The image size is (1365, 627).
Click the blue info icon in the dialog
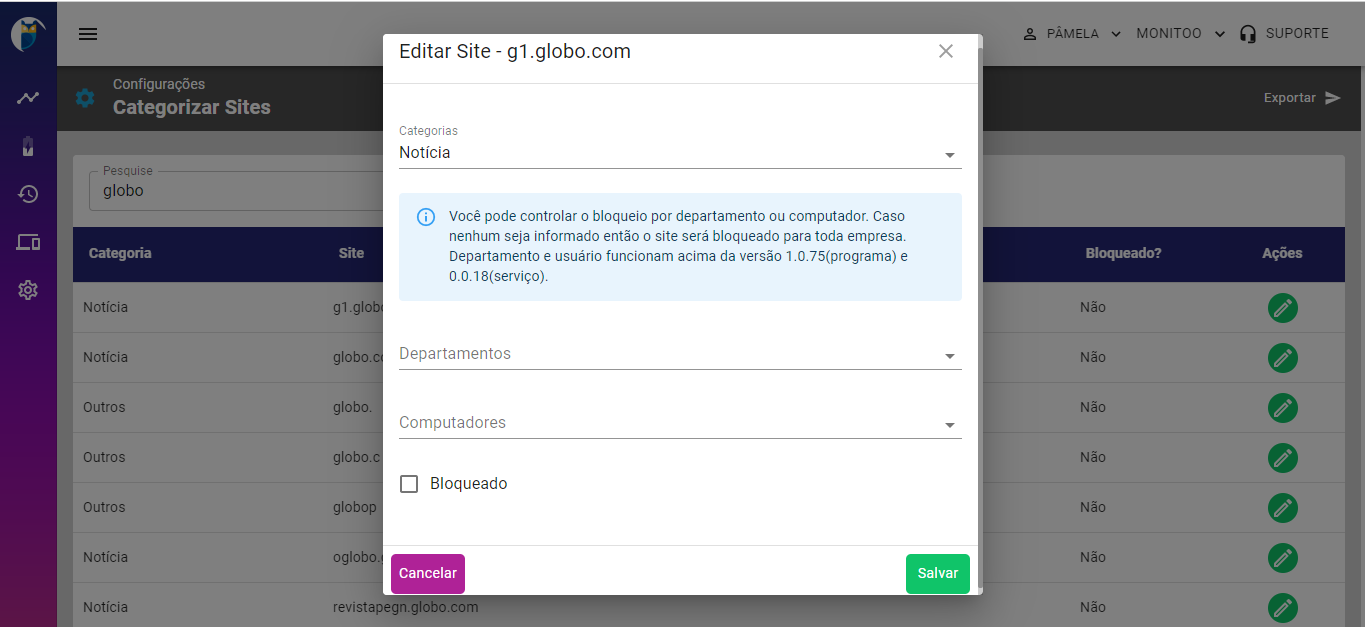(427, 216)
